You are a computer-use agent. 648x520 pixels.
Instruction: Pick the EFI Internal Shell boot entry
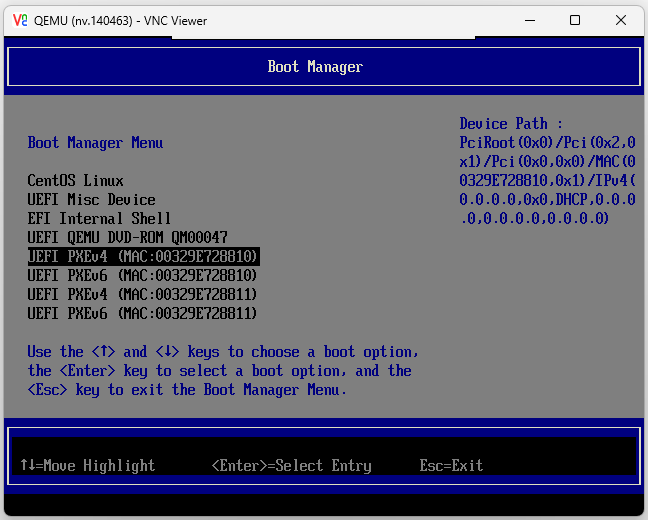coord(99,219)
